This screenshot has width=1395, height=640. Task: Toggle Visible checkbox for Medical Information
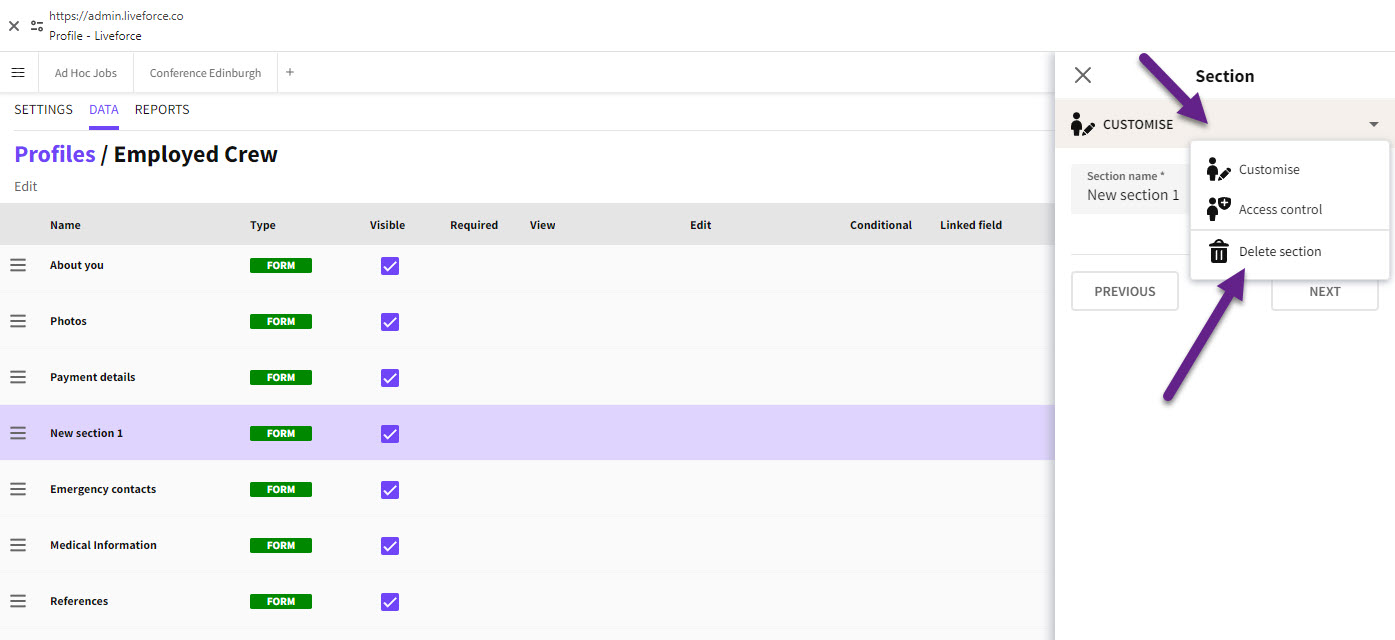(x=390, y=545)
